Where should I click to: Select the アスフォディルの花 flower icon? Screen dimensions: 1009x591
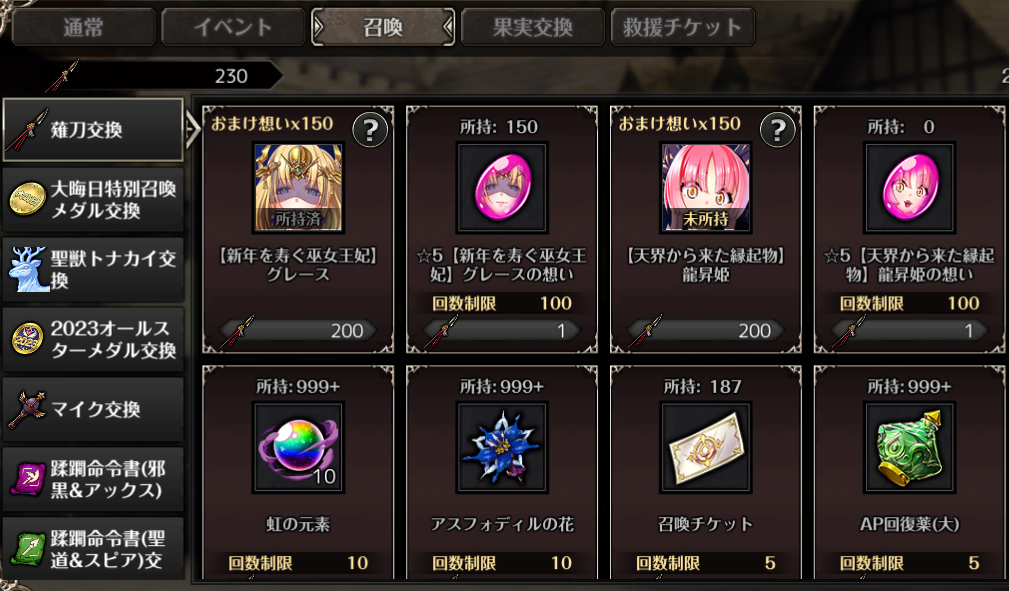(x=502, y=447)
